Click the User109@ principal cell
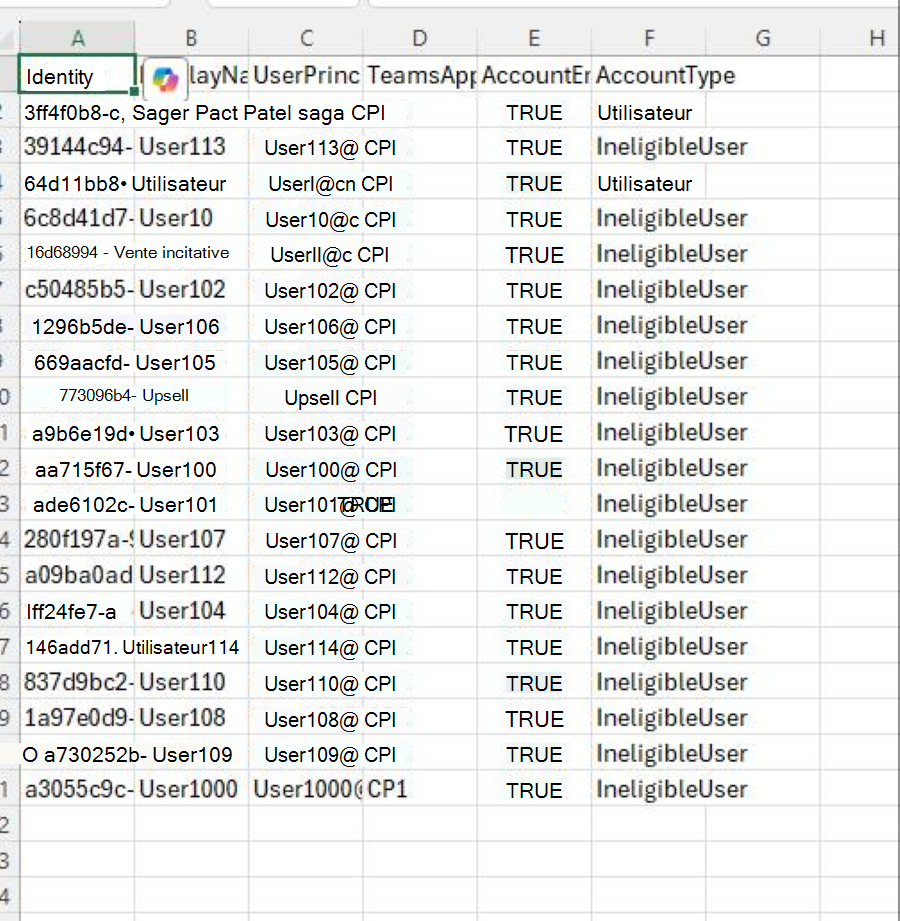 point(310,755)
